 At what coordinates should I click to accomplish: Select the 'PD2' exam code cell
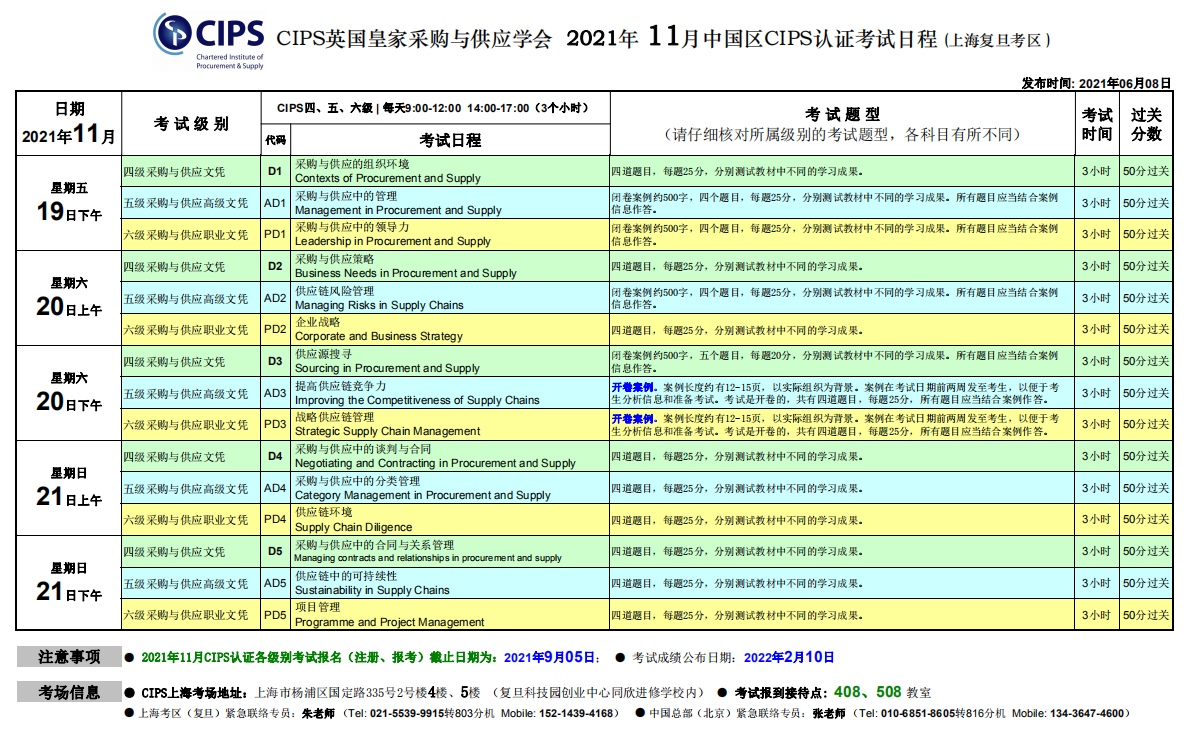[x=275, y=330]
